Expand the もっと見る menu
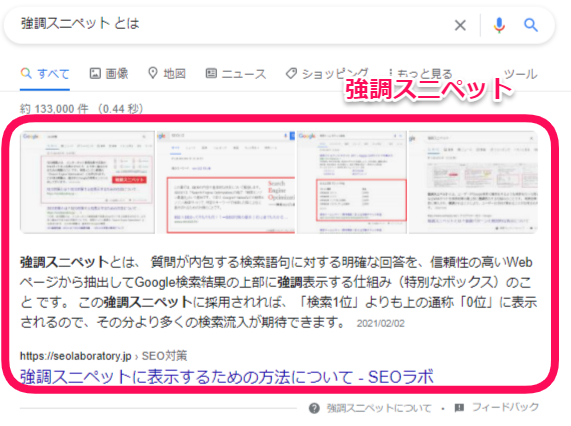The image size is (571, 426). point(420,74)
